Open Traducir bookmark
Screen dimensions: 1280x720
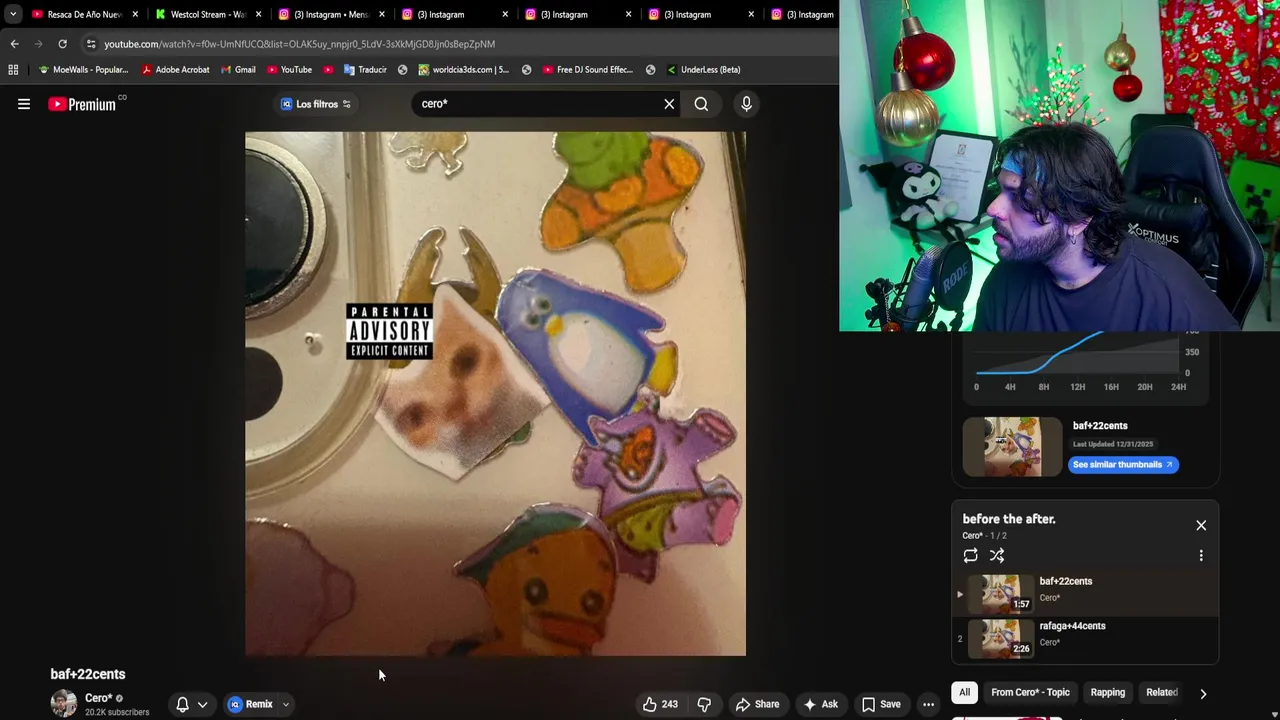[365, 70]
